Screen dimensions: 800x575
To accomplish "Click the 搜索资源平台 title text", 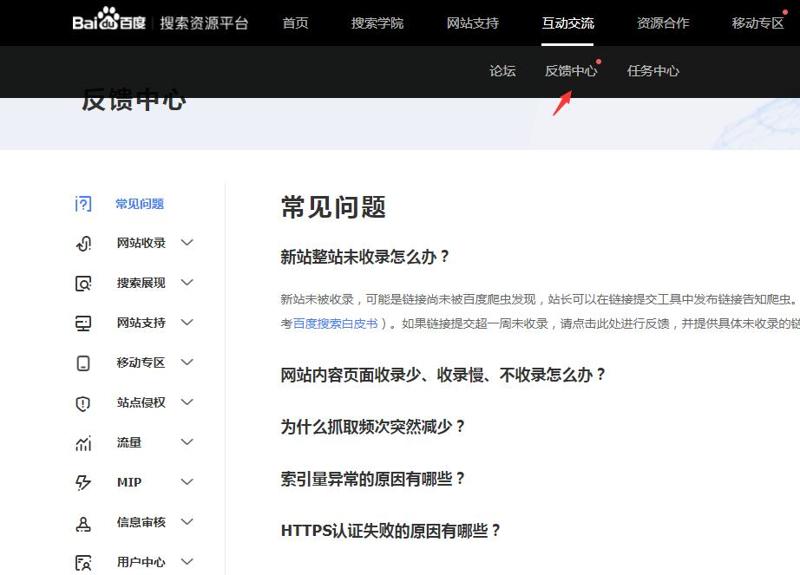I will [x=204, y=23].
